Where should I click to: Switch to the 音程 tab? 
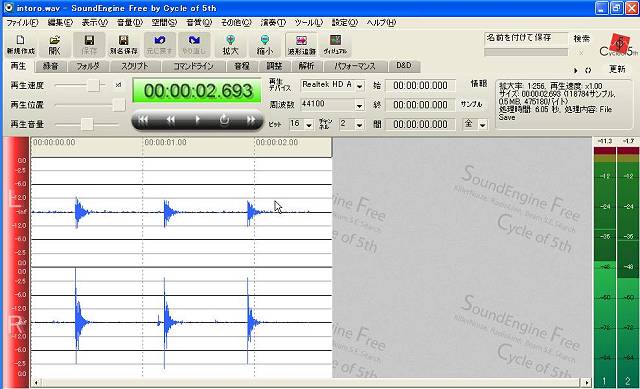coord(242,66)
